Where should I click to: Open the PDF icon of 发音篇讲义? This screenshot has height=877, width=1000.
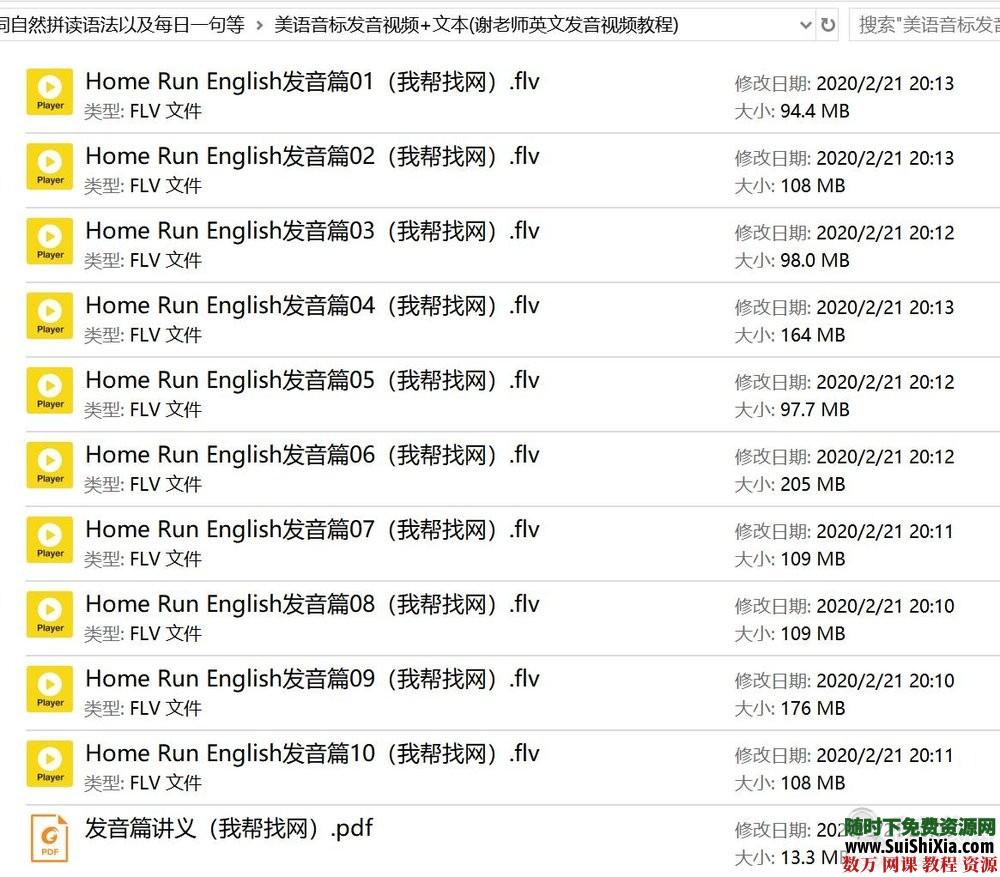tap(49, 837)
